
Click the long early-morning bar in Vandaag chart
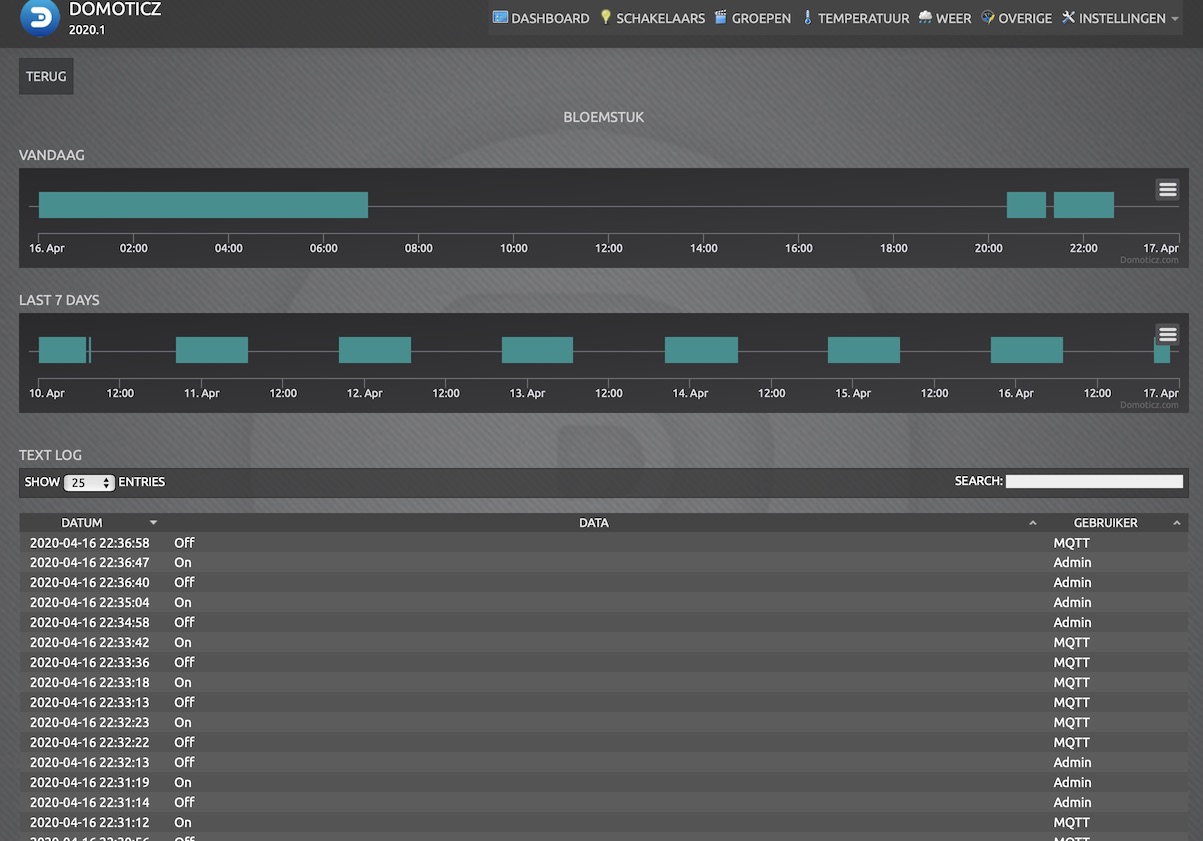click(x=203, y=205)
